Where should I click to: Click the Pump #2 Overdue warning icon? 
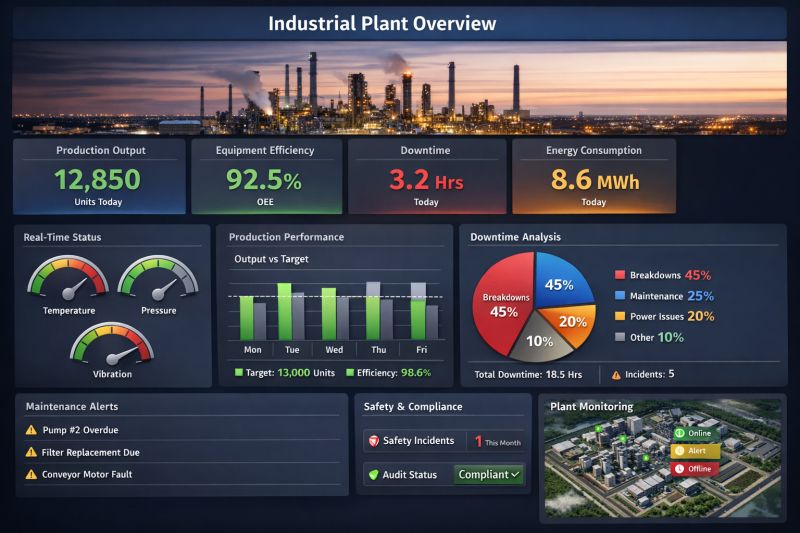(32, 430)
